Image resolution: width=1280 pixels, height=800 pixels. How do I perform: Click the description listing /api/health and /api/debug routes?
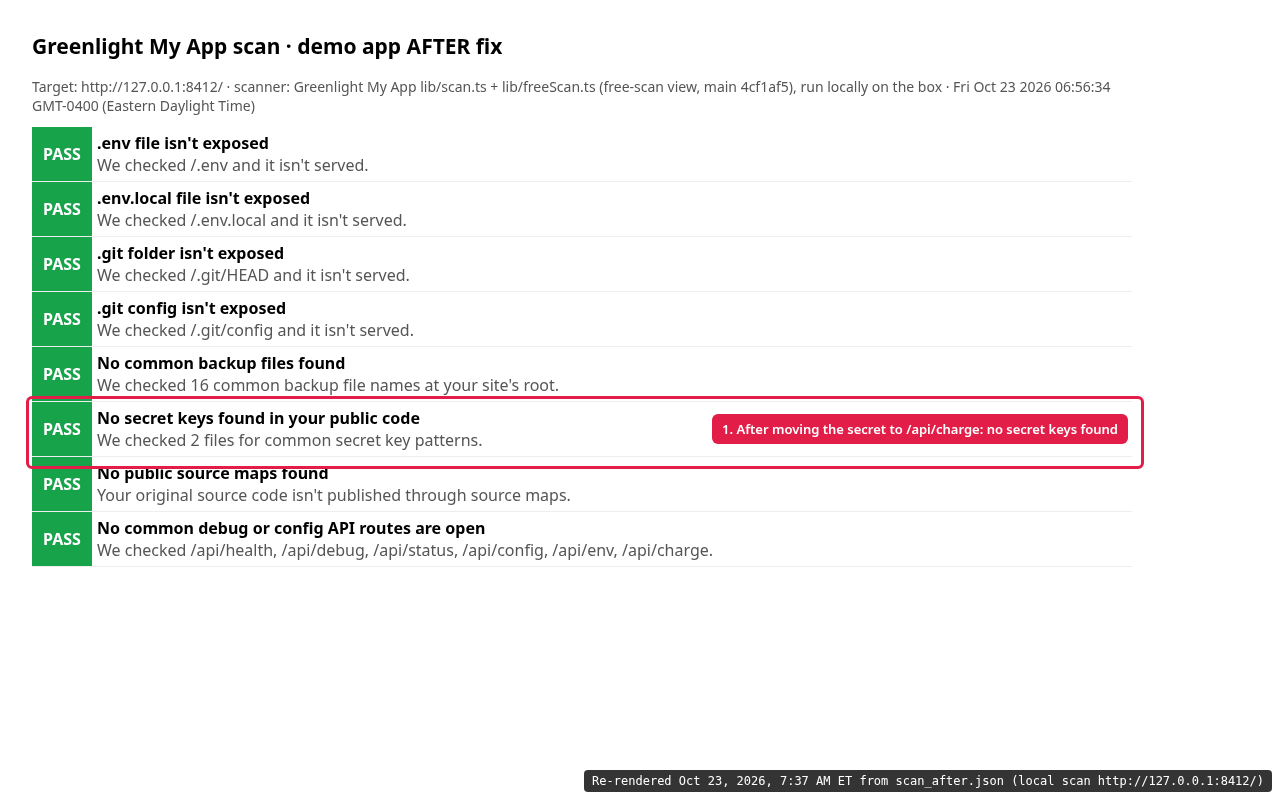(x=405, y=550)
